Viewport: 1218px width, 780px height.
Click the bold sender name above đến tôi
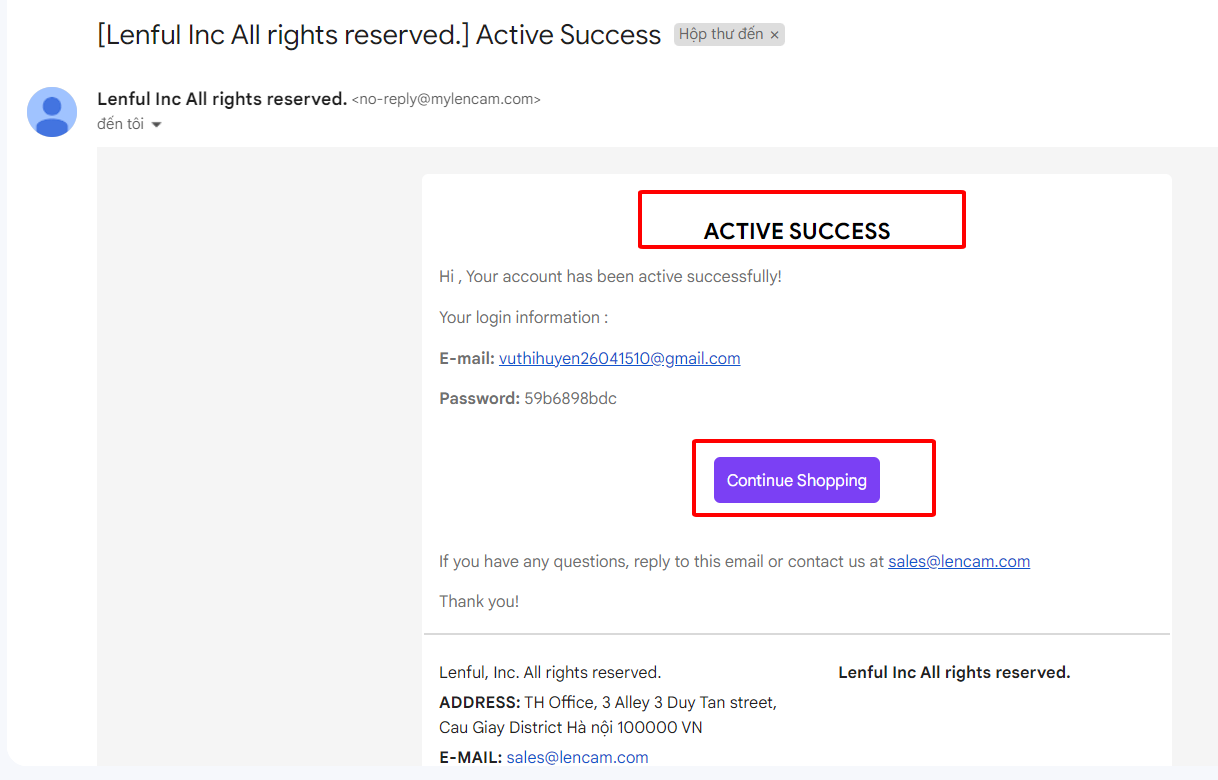tap(222, 99)
